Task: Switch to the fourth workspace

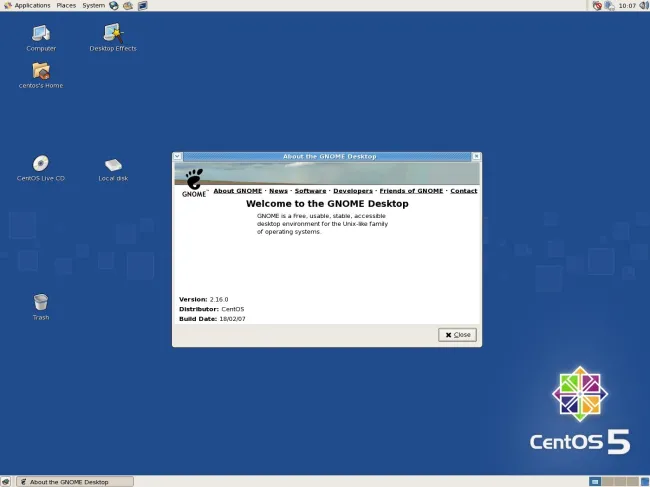Action: pos(633,482)
